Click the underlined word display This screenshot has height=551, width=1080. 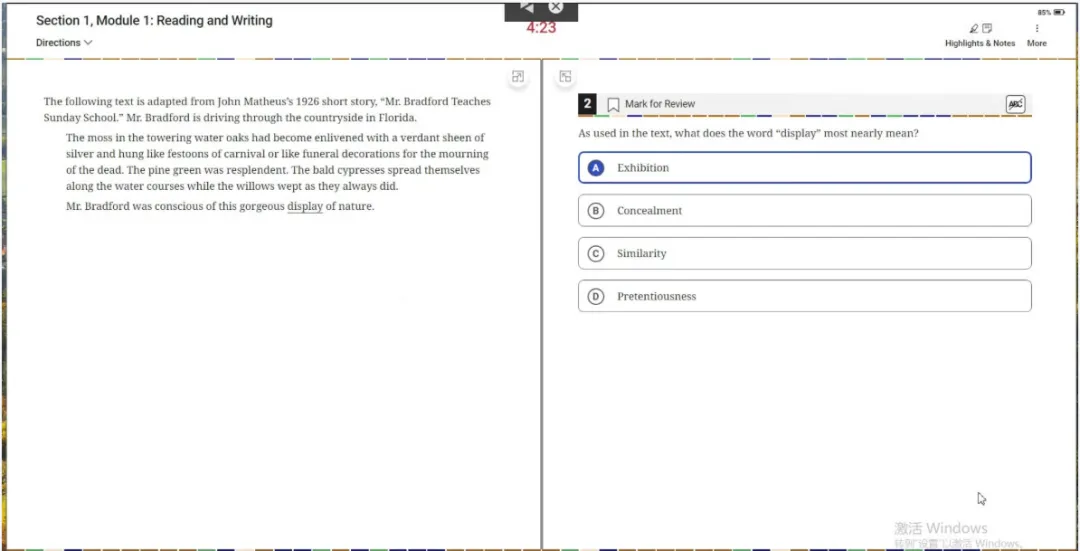[x=305, y=206]
